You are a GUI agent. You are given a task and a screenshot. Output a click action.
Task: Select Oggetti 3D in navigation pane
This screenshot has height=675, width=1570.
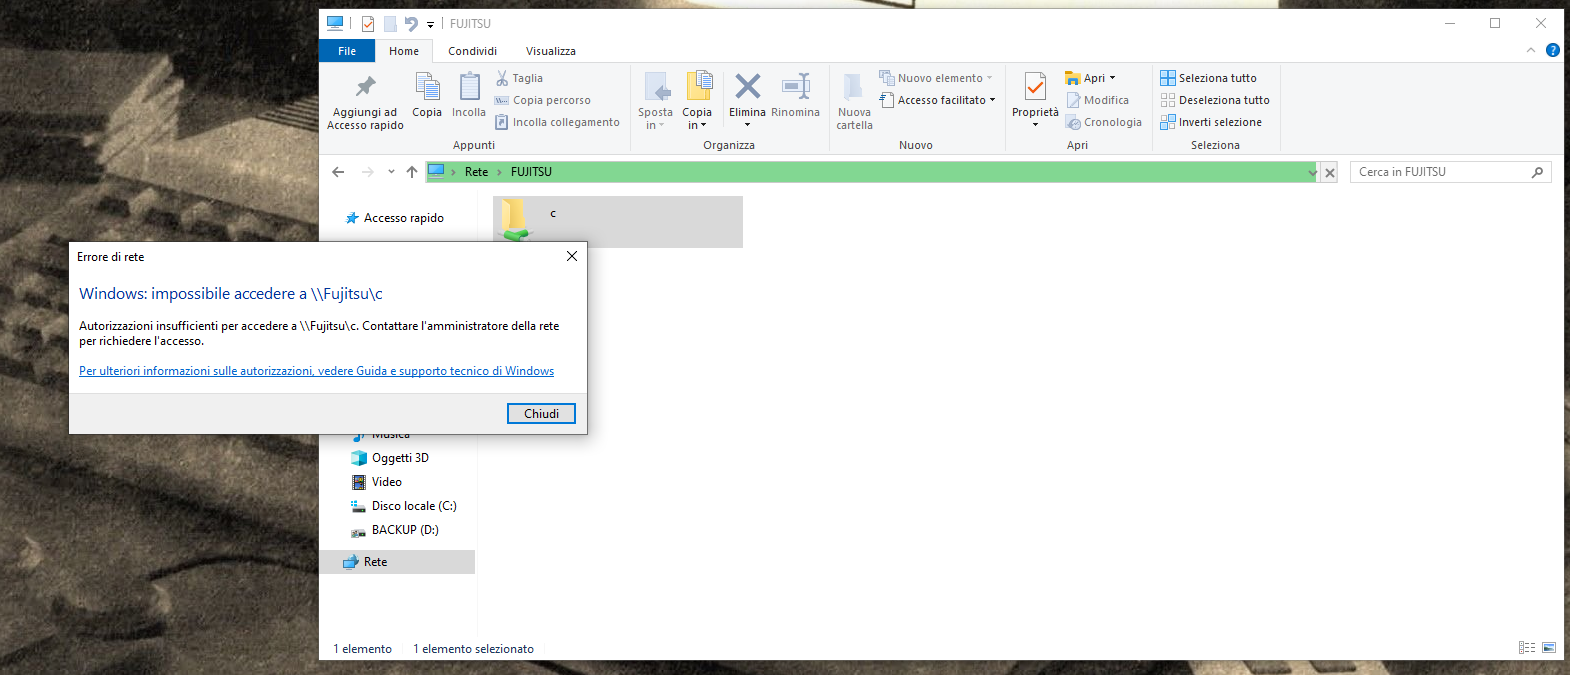[399, 458]
